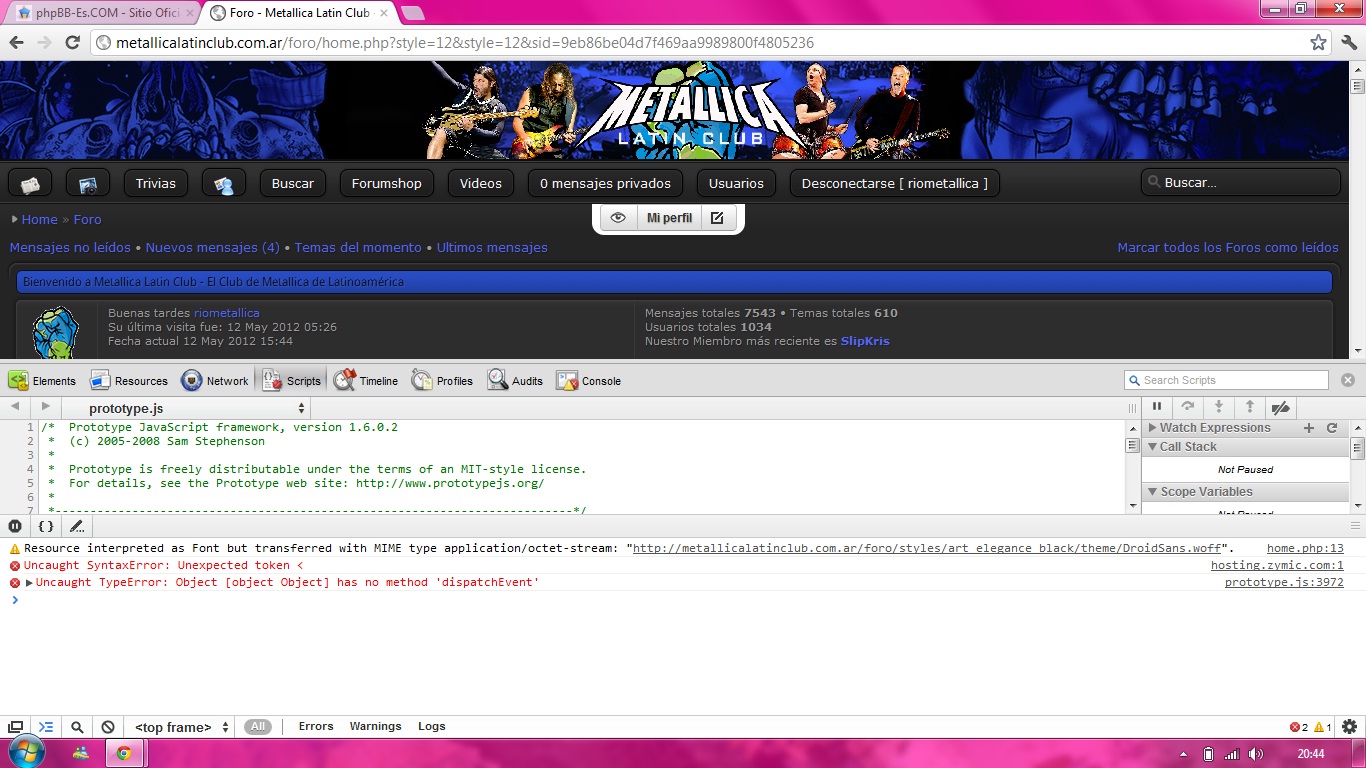Click the Step out debugger icon
This screenshot has width=1366, height=768.
[x=1249, y=407]
